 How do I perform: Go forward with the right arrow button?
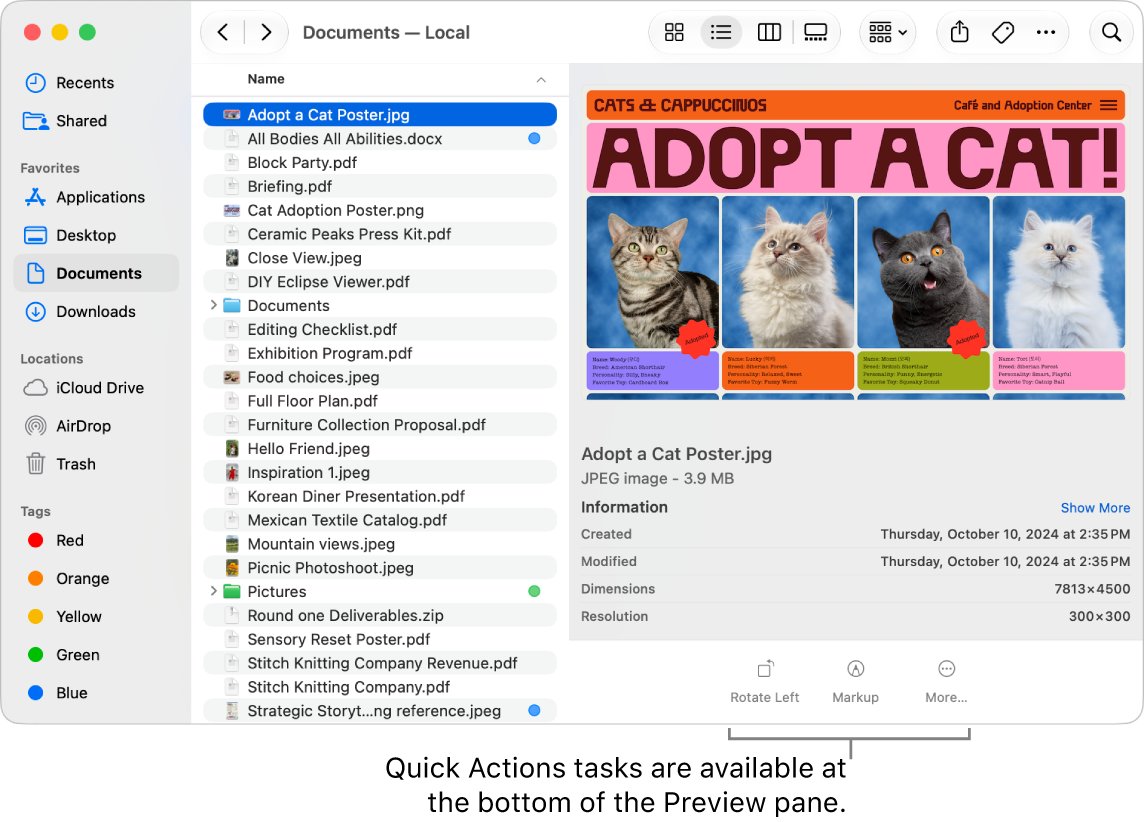click(266, 32)
